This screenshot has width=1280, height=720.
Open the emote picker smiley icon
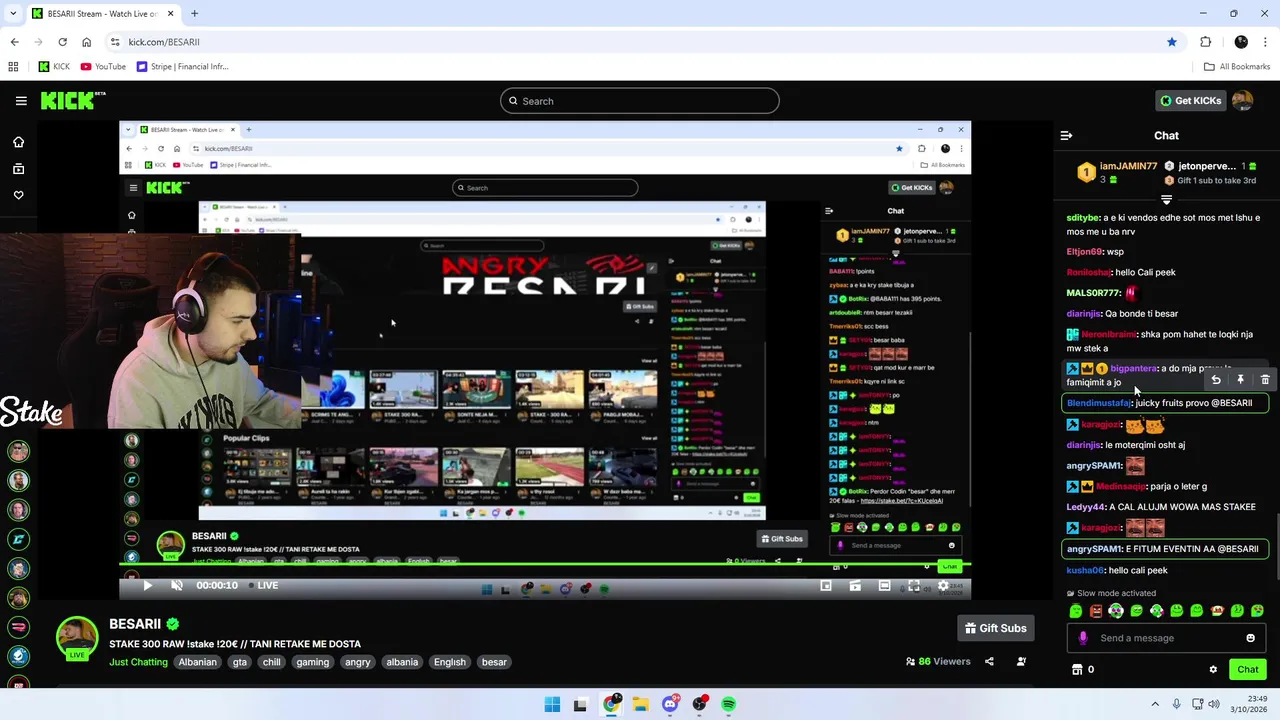pos(1250,638)
